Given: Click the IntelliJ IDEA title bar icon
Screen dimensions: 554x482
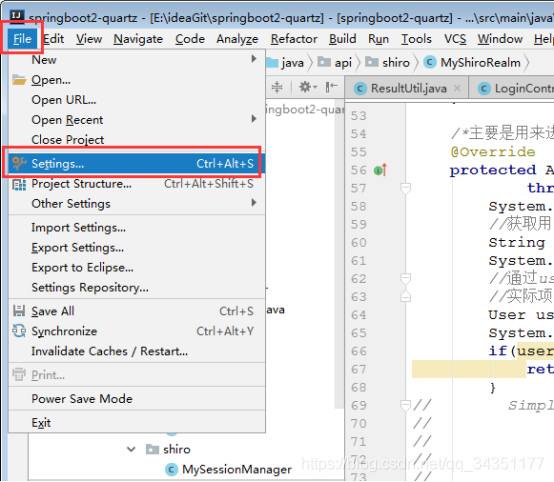Looking at the screenshot, I should coord(17,15).
